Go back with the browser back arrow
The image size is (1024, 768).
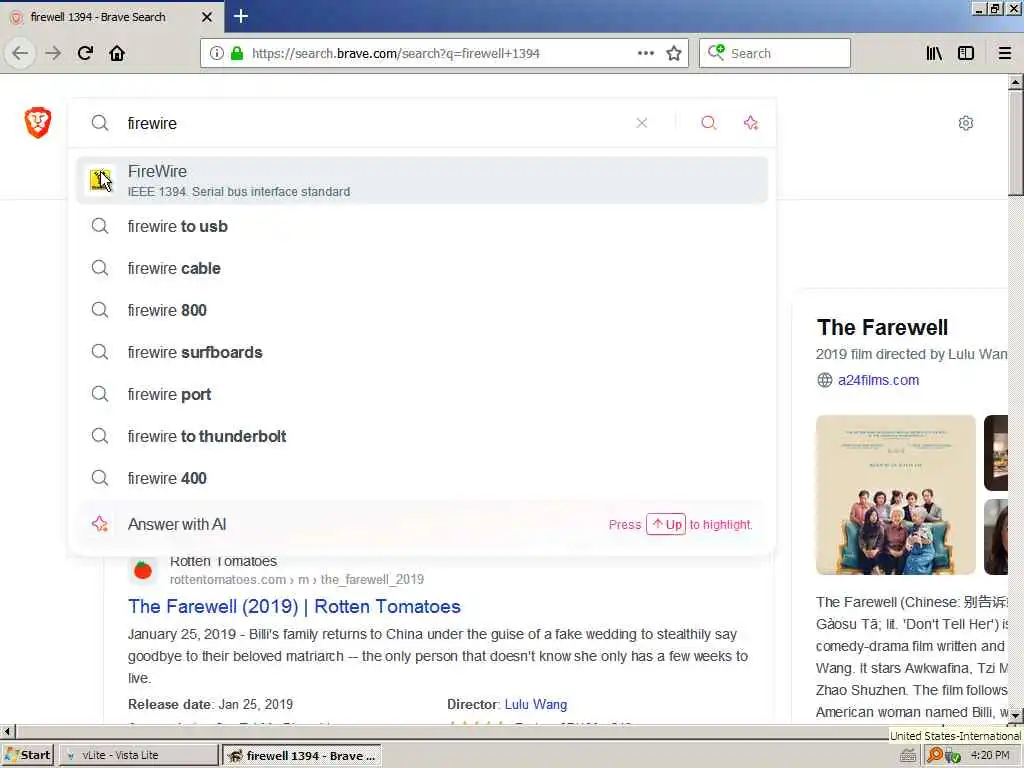coord(20,53)
